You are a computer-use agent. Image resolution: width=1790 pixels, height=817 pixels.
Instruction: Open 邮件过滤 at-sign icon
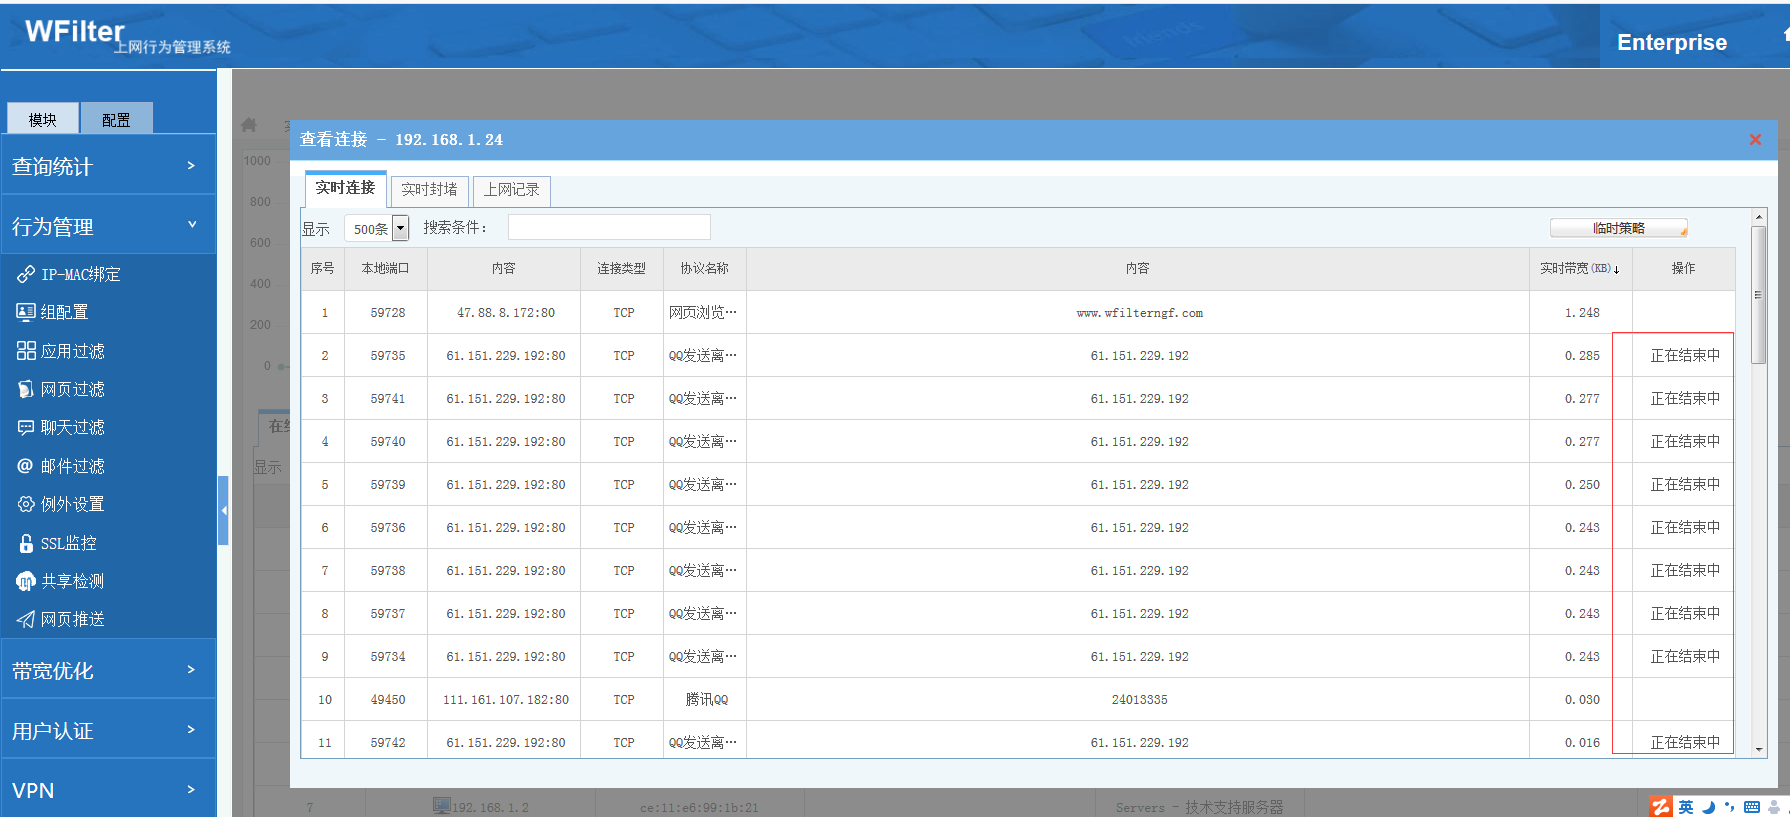[x=26, y=466]
